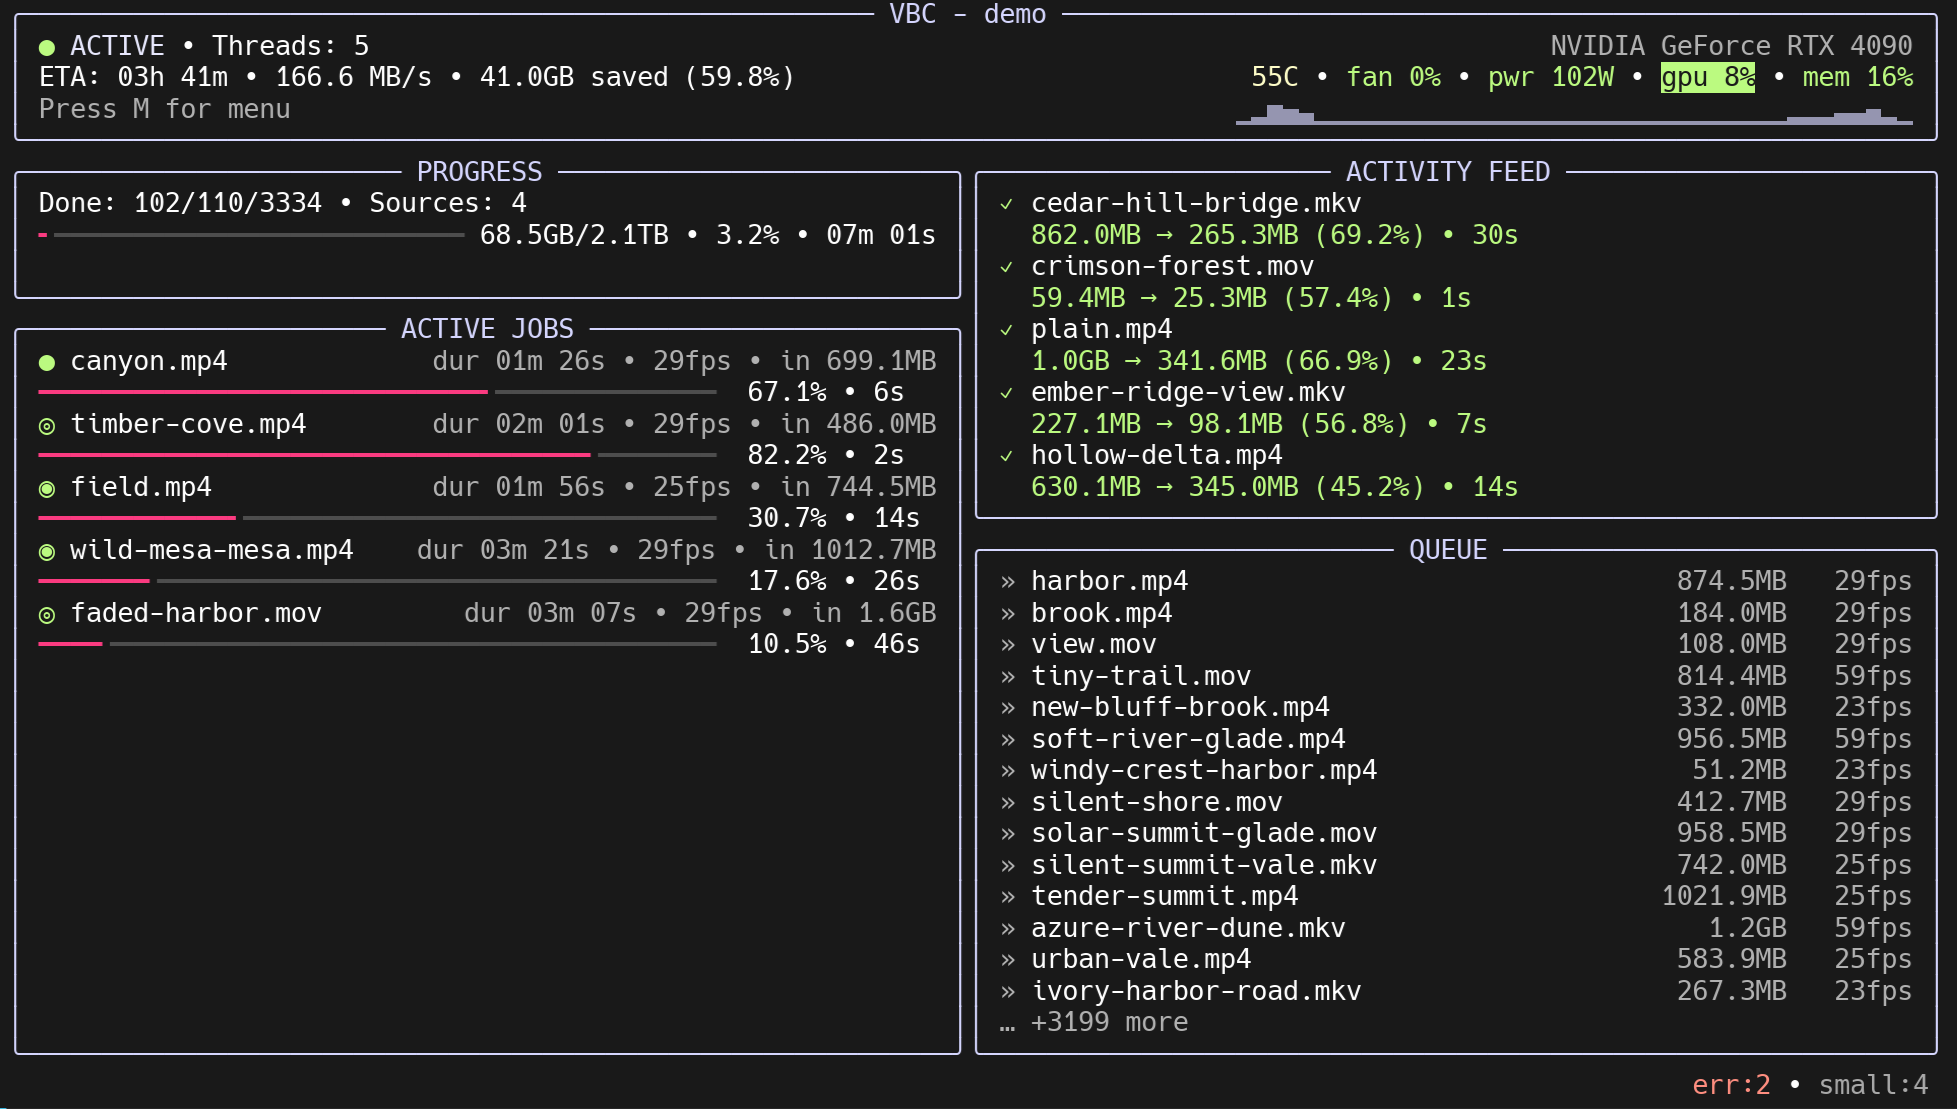
Task: Click checkmark next to ember-ridge-view.mkv
Action: pos(1006,393)
